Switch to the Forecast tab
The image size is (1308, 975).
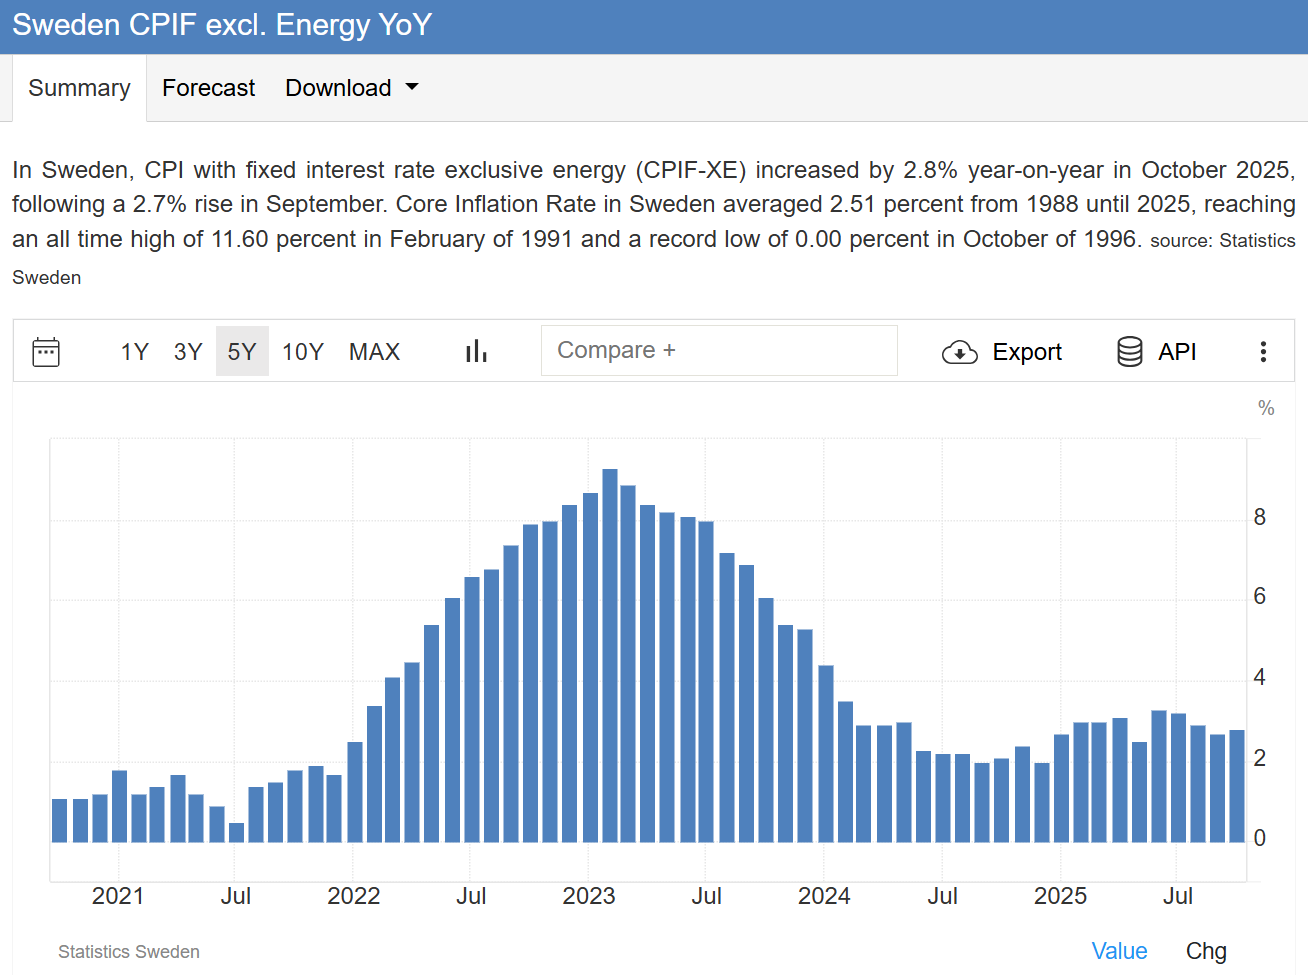208,88
